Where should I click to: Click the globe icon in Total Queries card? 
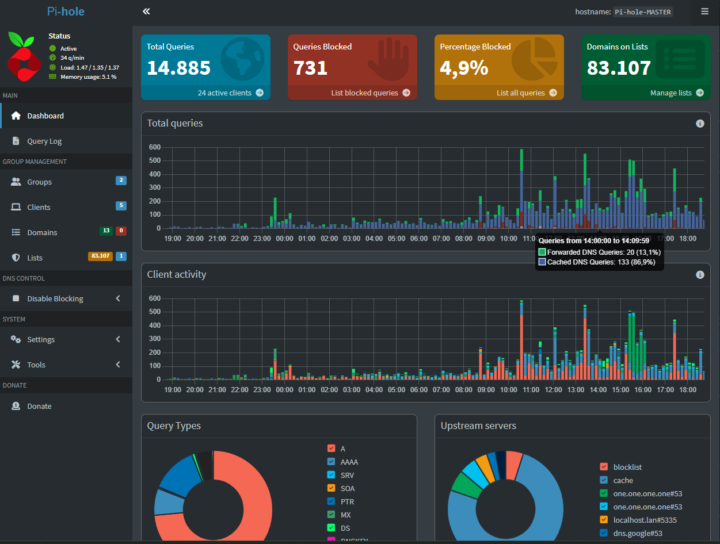[x=242, y=59]
